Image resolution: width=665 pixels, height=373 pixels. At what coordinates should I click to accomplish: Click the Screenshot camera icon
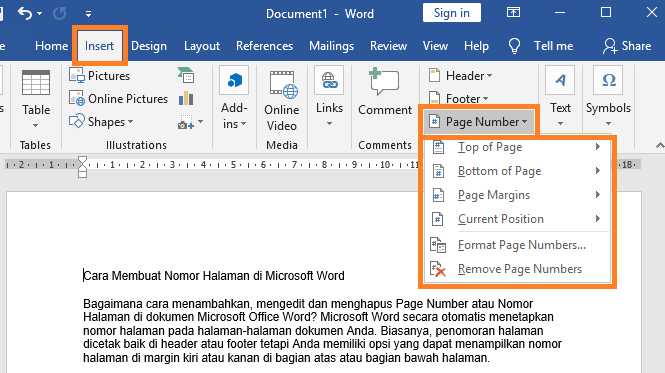pos(186,122)
